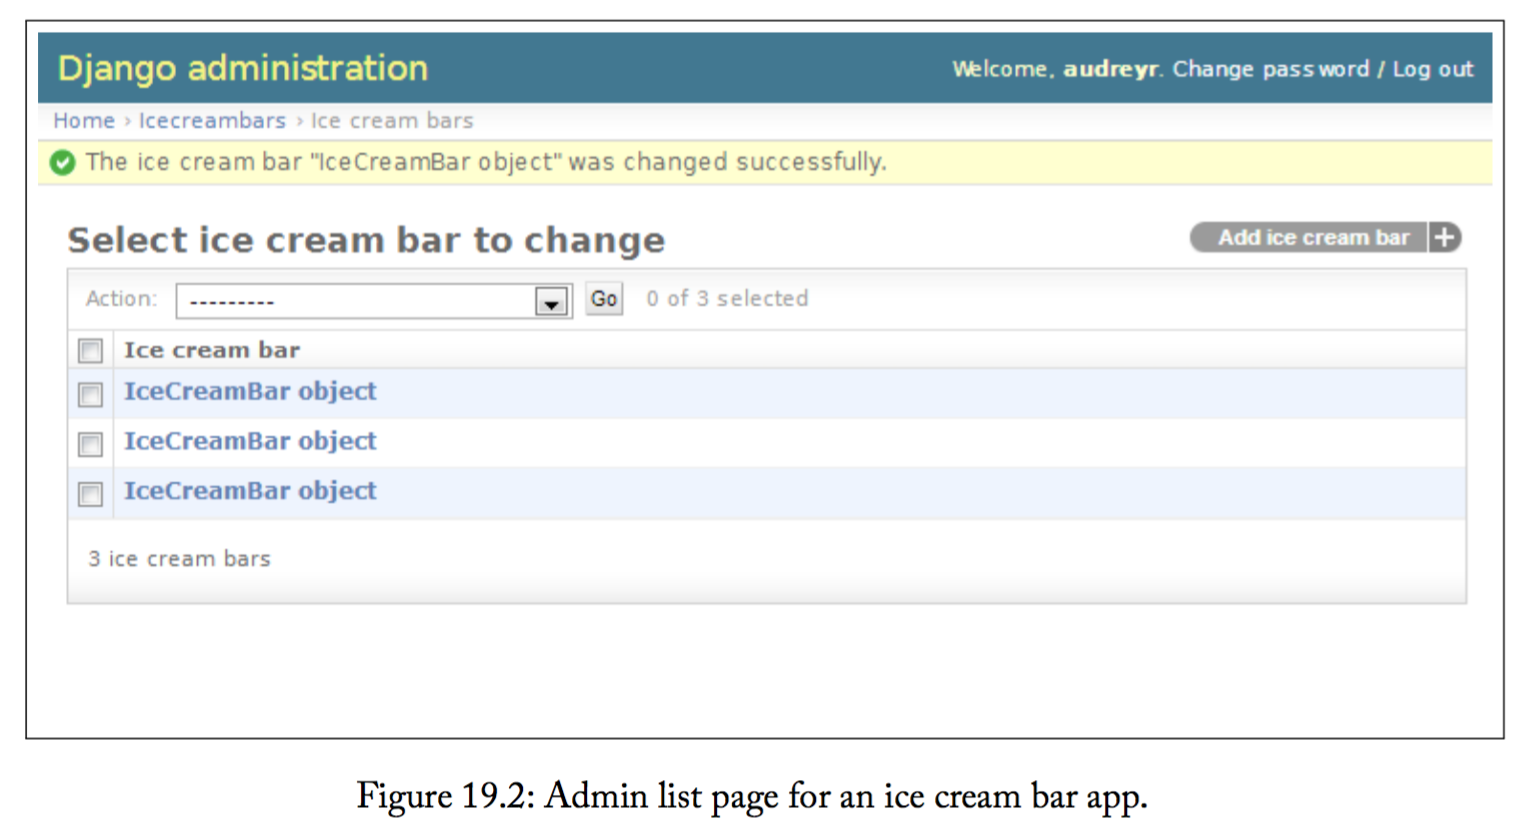Click the '3 ice cream bars' count text

(179, 559)
